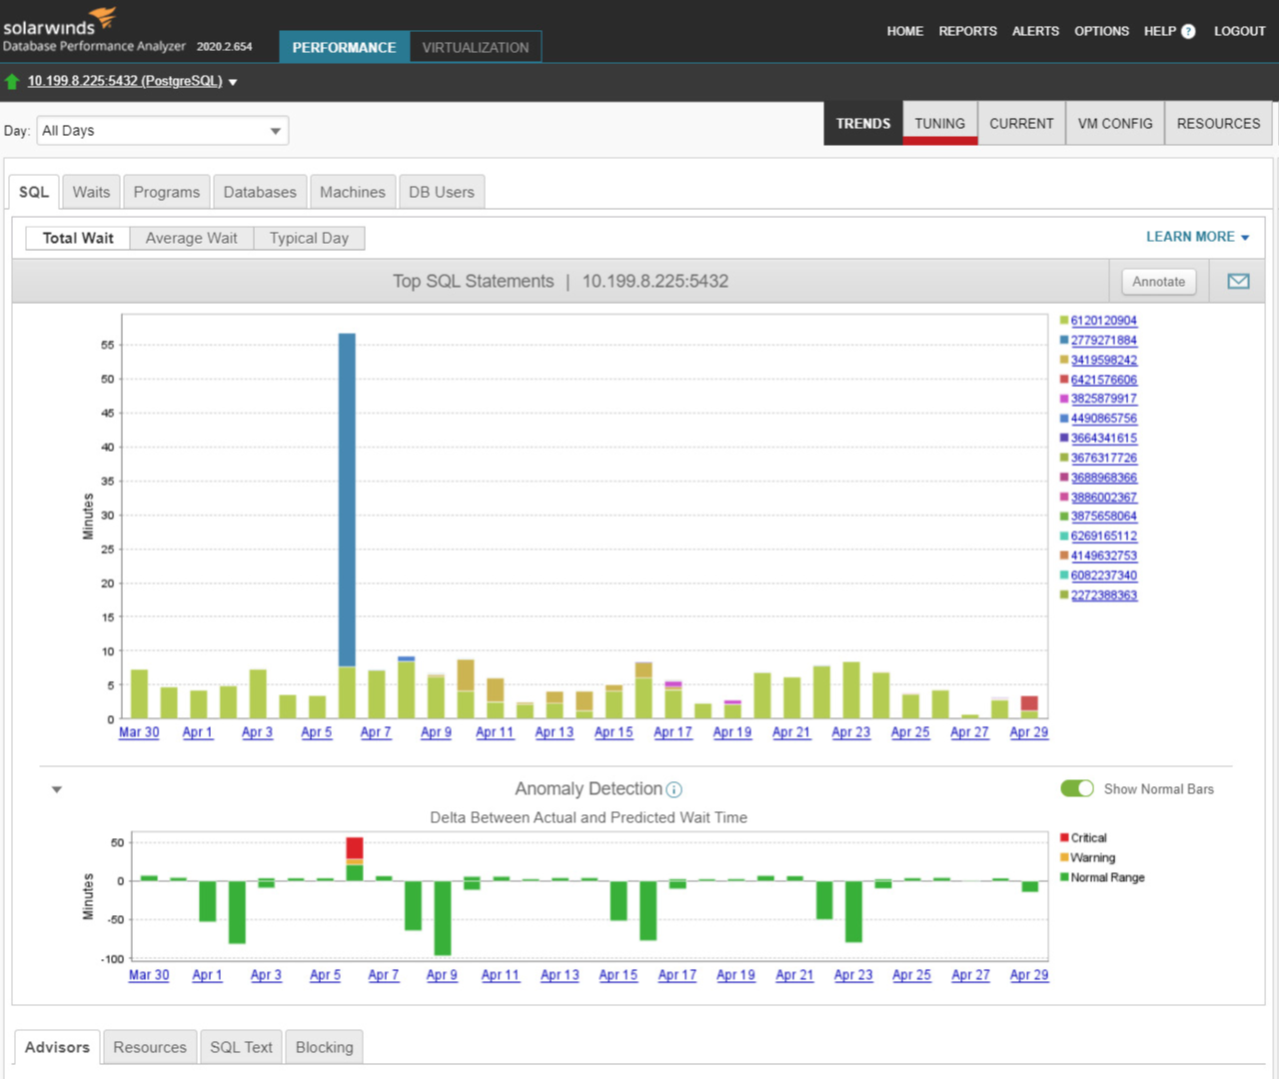The image size is (1279, 1079).
Task: Select the Waits tab
Action: [91, 192]
